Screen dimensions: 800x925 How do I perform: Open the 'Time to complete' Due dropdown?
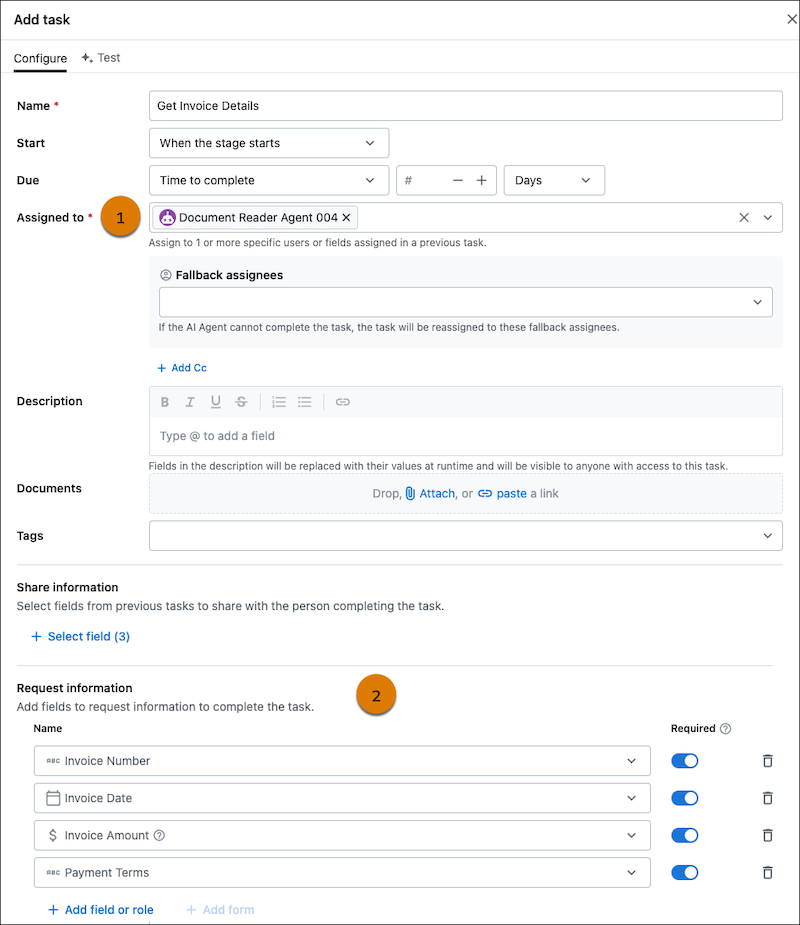coord(269,180)
